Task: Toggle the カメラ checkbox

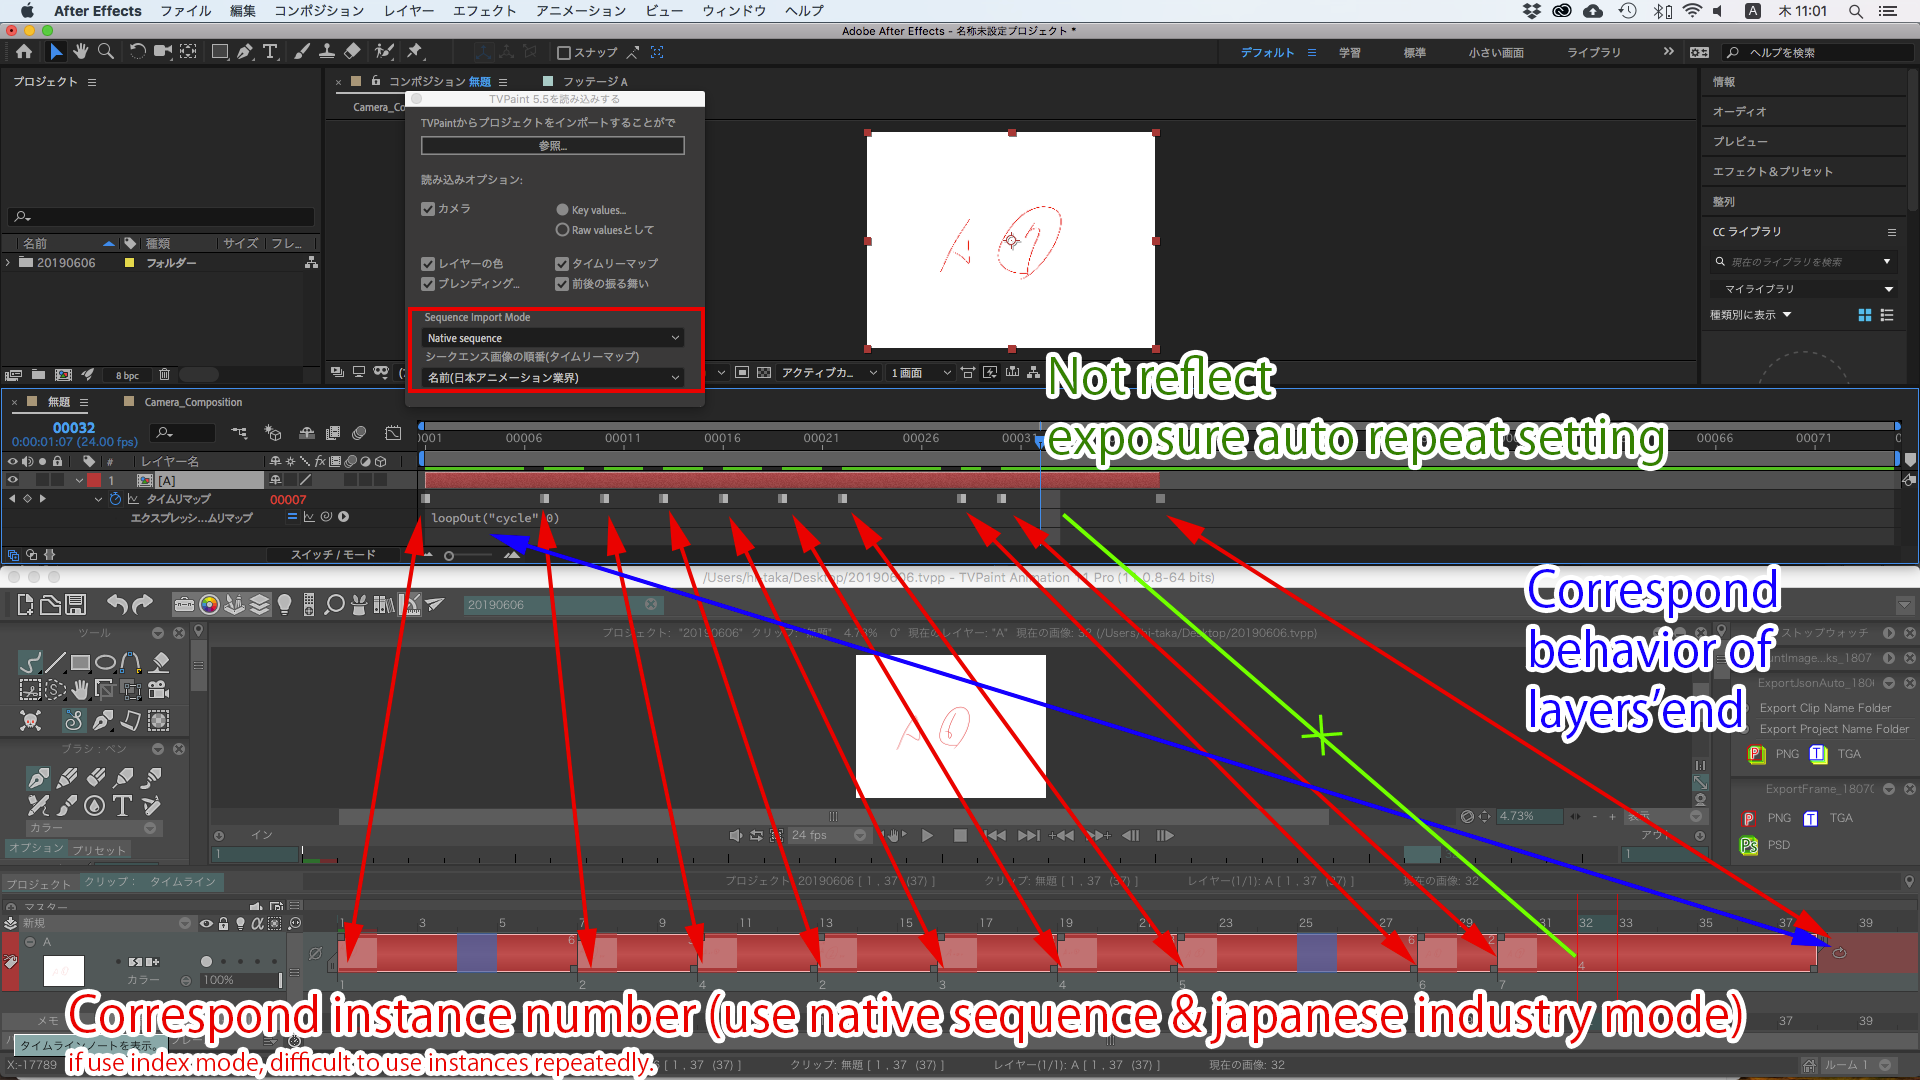Action: coord(428,209)
